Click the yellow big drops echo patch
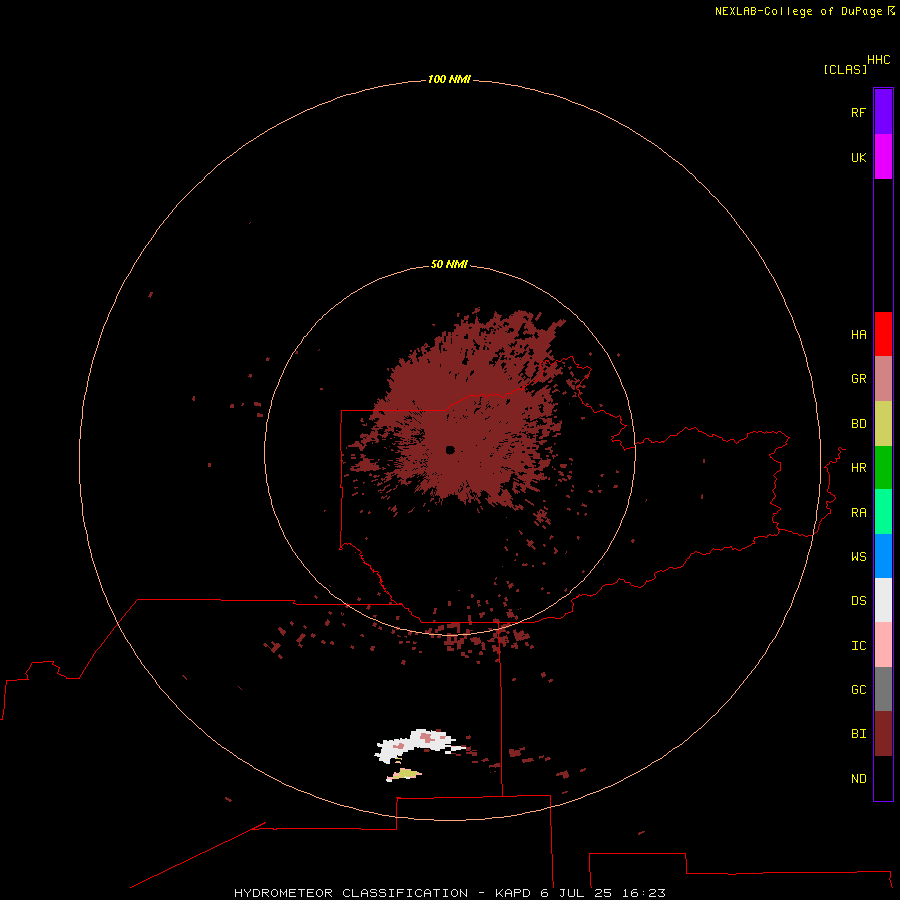Screen dimensions: 900x900 point(406,774)
